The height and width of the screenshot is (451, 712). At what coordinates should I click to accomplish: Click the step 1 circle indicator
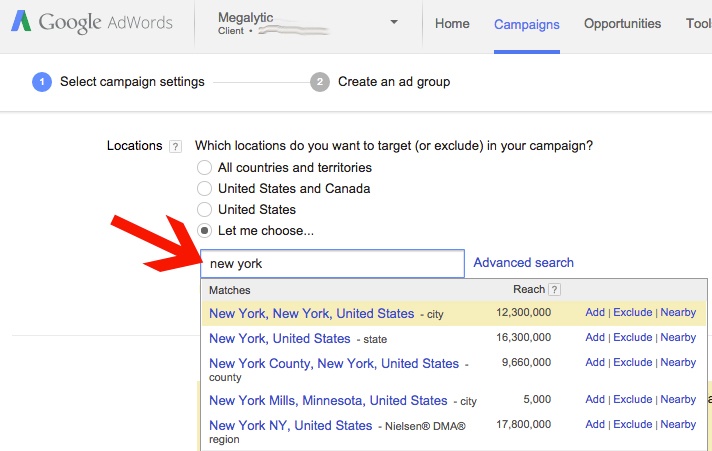click(41, 82)
